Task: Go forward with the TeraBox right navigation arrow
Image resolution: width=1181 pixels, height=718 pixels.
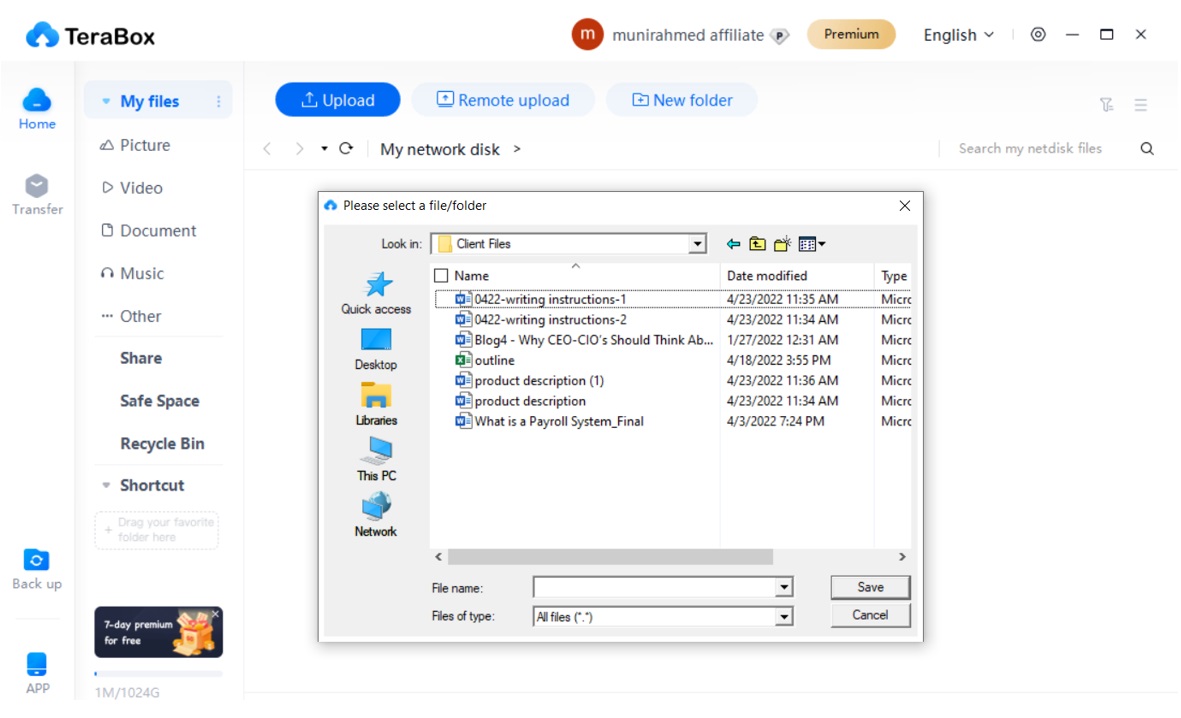Action: 300,149
